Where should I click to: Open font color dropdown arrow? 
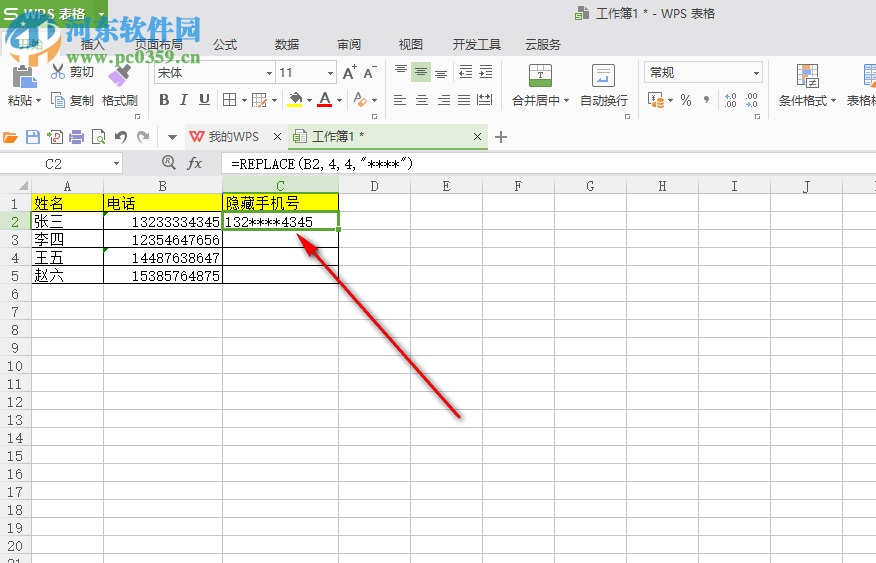339,101
